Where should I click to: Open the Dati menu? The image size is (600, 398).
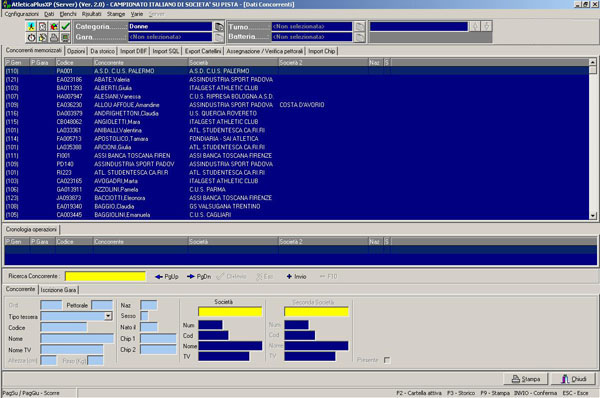point(49,14)
